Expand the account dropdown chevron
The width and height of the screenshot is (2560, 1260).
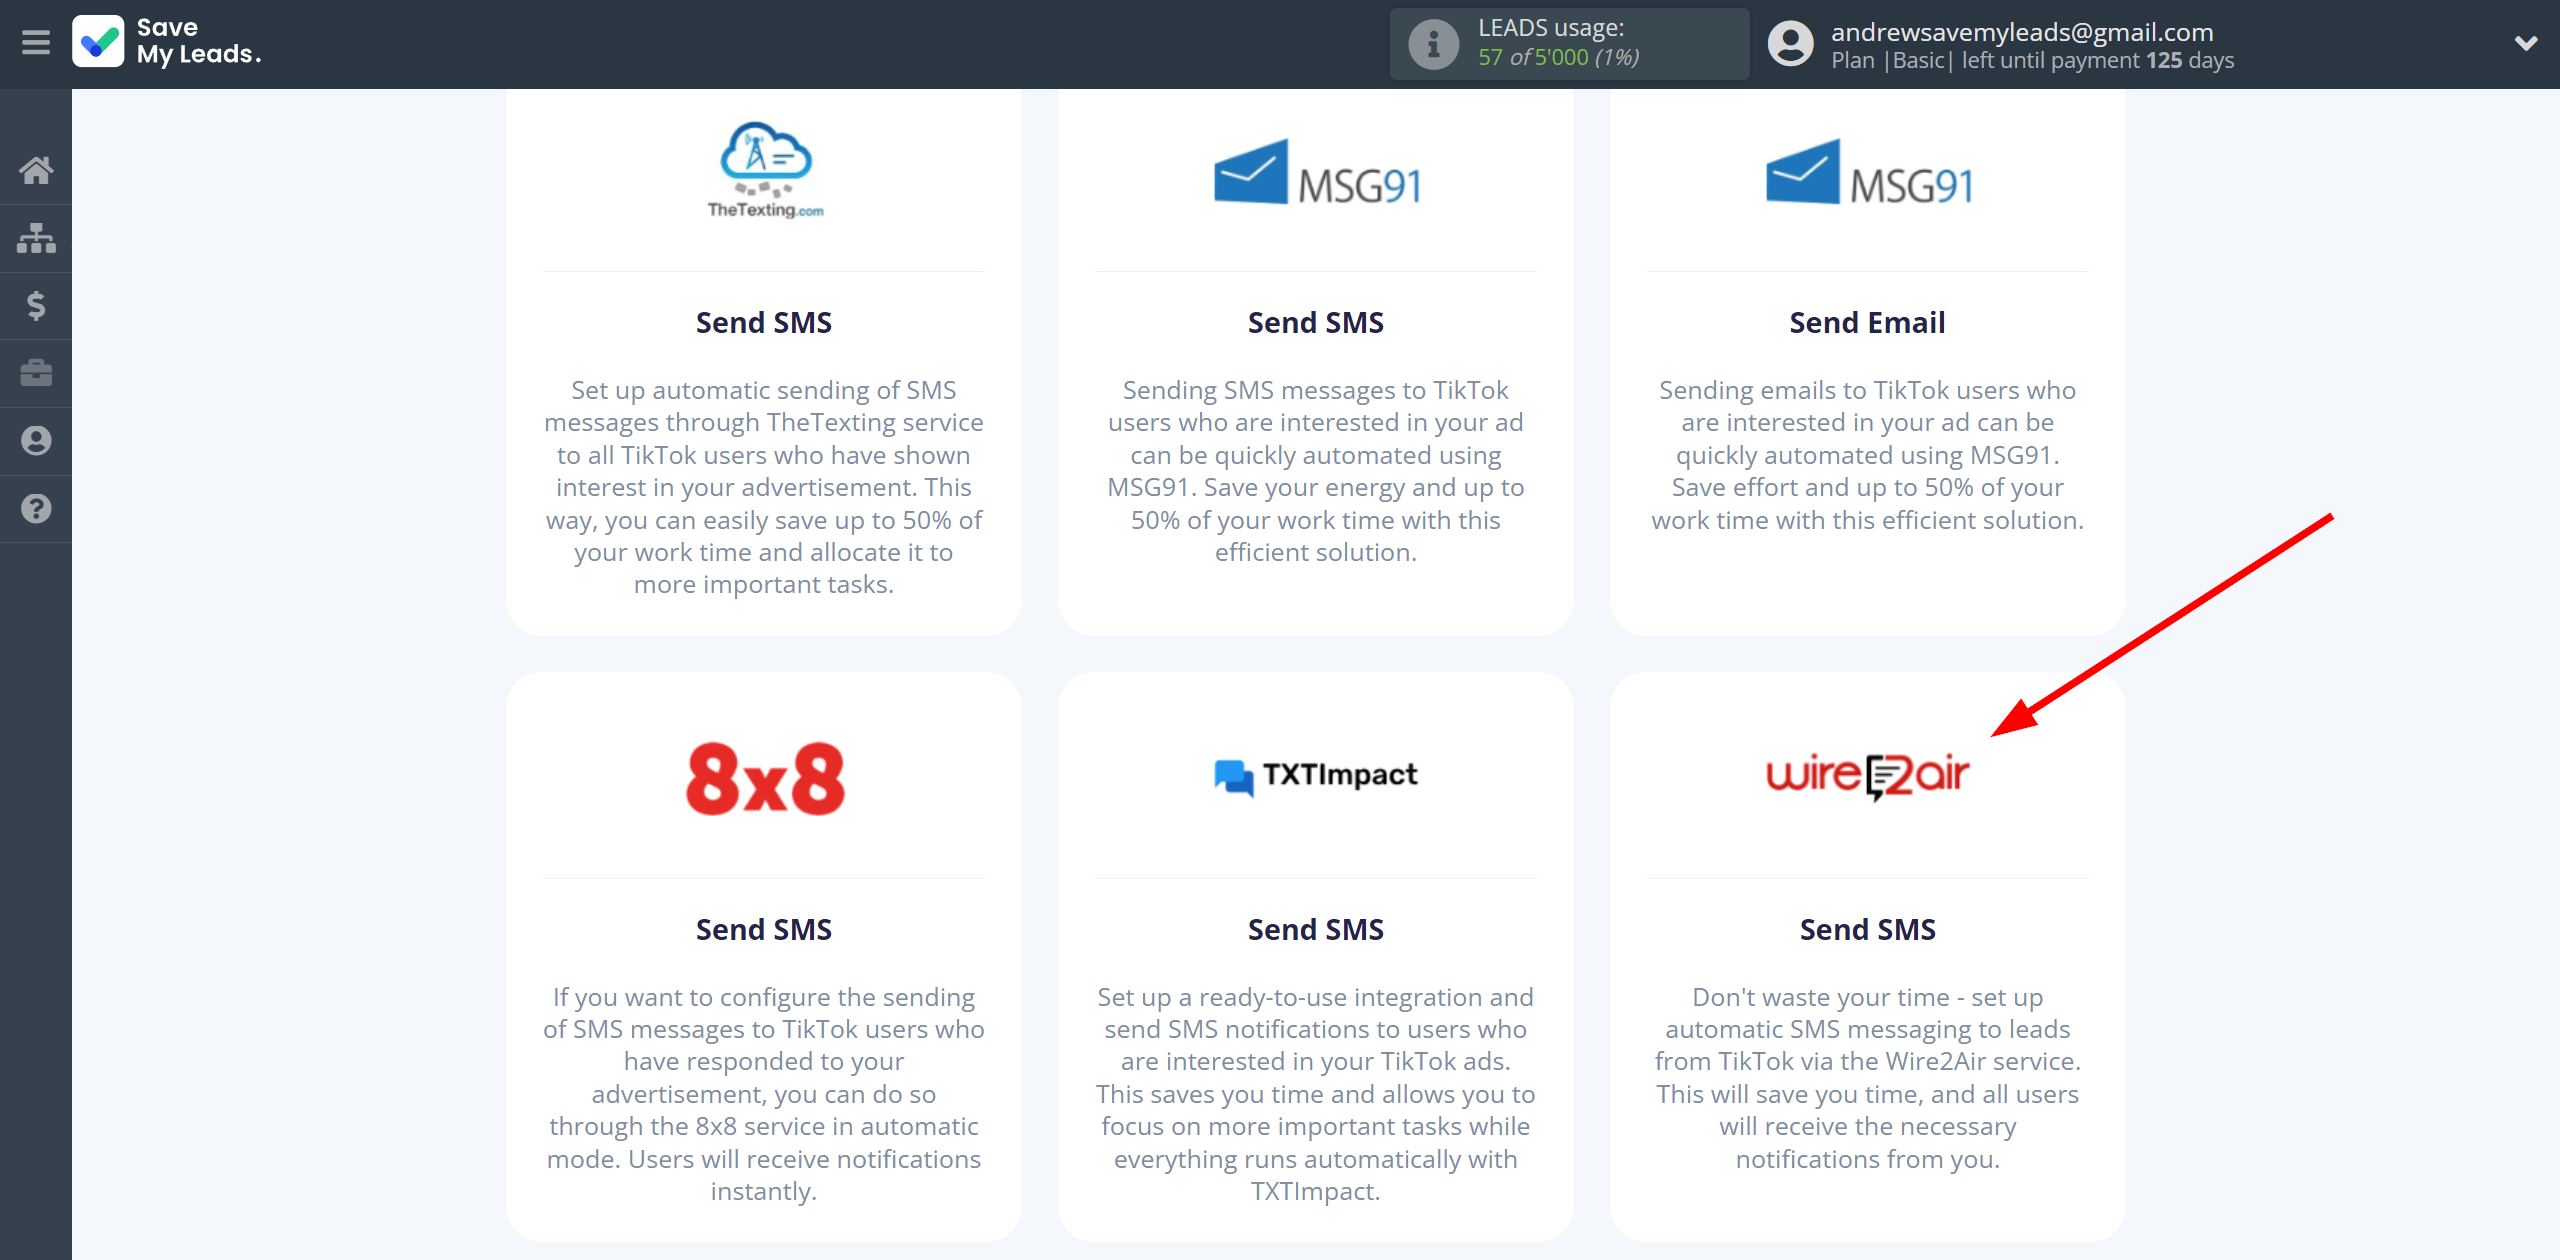pyautogui.click(x=2526, y=43)
